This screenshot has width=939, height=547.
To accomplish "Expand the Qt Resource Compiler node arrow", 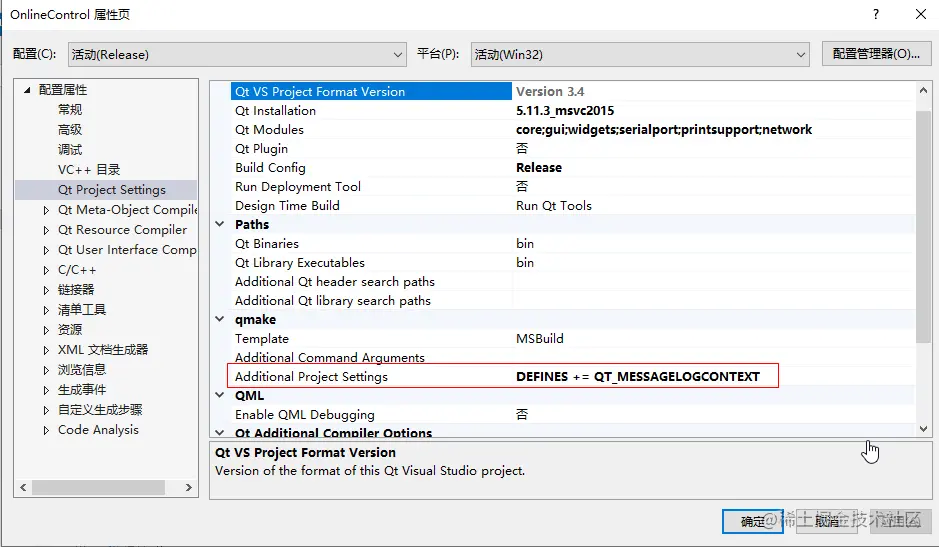I will (x=46, y=229).
